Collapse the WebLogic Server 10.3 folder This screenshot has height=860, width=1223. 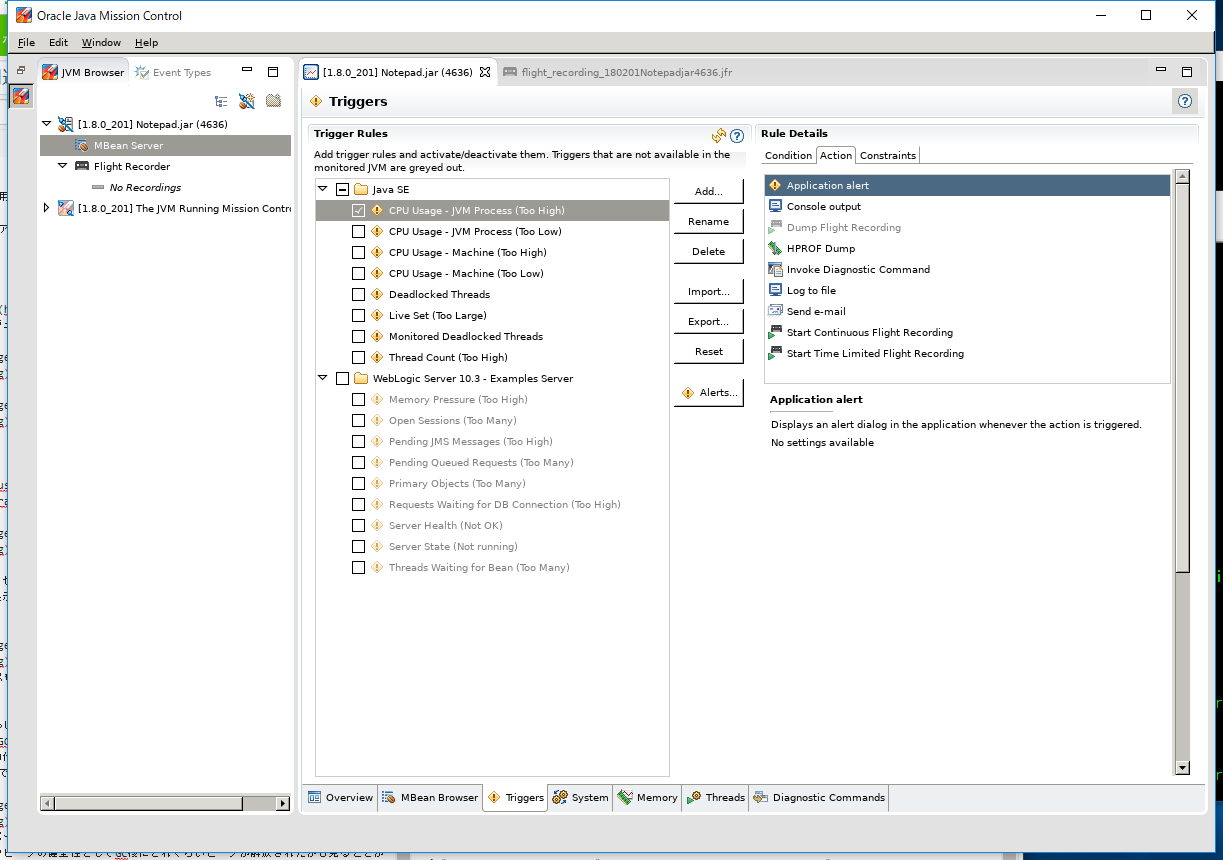[323, 378]
